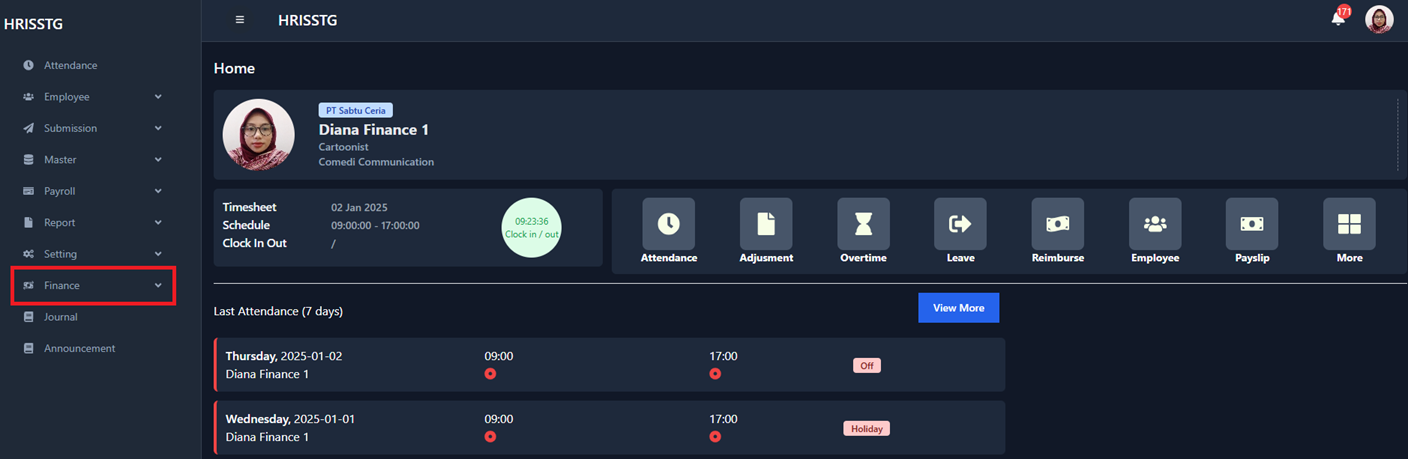Click the book icon beside Journal
The width and height of the screenshot is (1408, 459).
(29, 317)
